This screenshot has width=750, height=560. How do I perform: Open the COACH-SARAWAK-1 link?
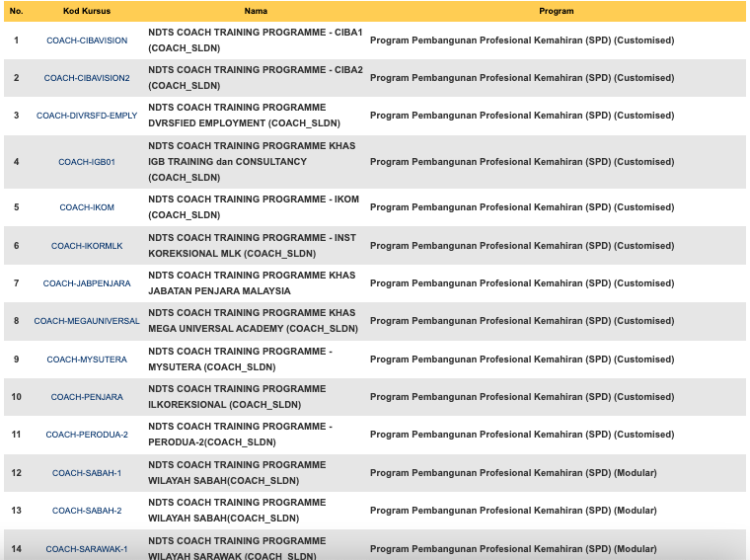[87, 548]
